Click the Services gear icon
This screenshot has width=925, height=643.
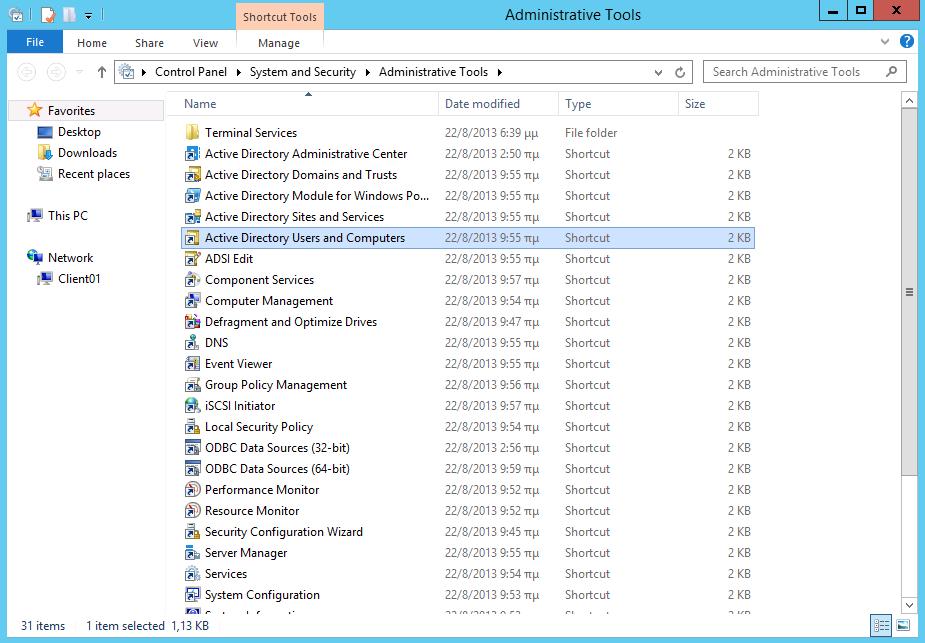click(x=192, y=573)
